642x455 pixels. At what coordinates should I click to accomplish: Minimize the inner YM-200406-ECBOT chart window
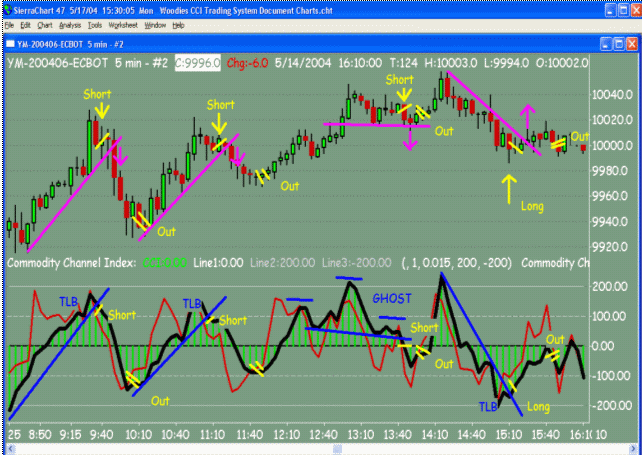click(605, 45)
